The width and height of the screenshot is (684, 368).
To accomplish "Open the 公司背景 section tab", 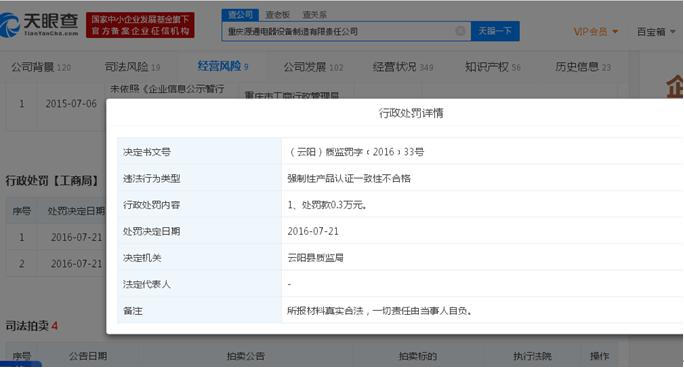I will tap(41, 67).
